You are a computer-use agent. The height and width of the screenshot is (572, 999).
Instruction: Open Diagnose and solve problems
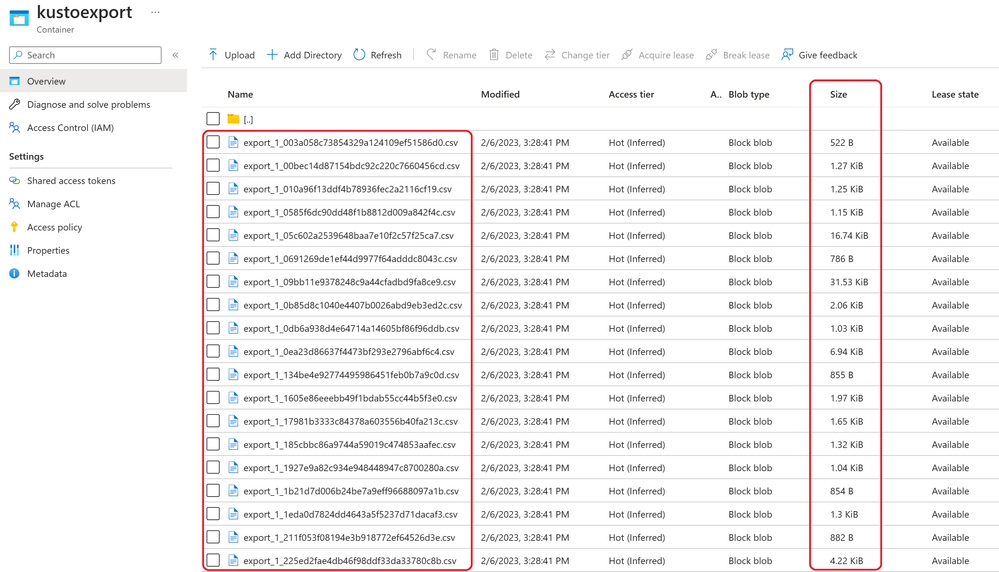click(89, 104)
